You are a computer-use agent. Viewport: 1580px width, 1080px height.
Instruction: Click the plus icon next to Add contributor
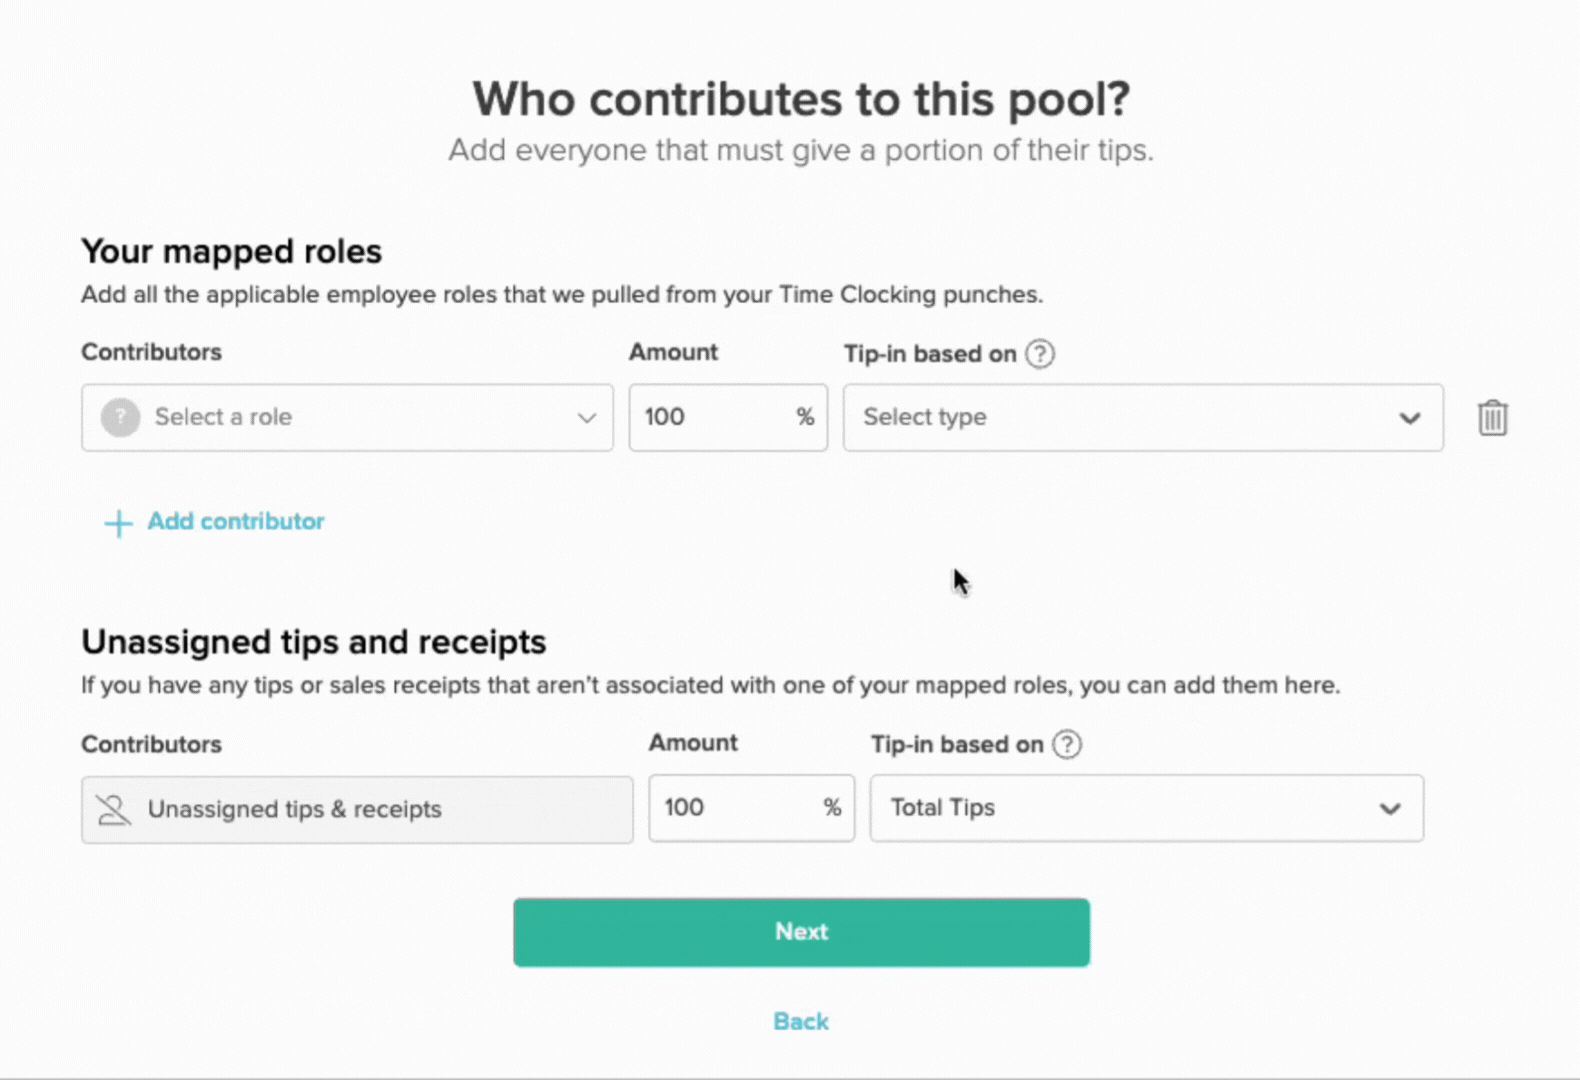117,522
